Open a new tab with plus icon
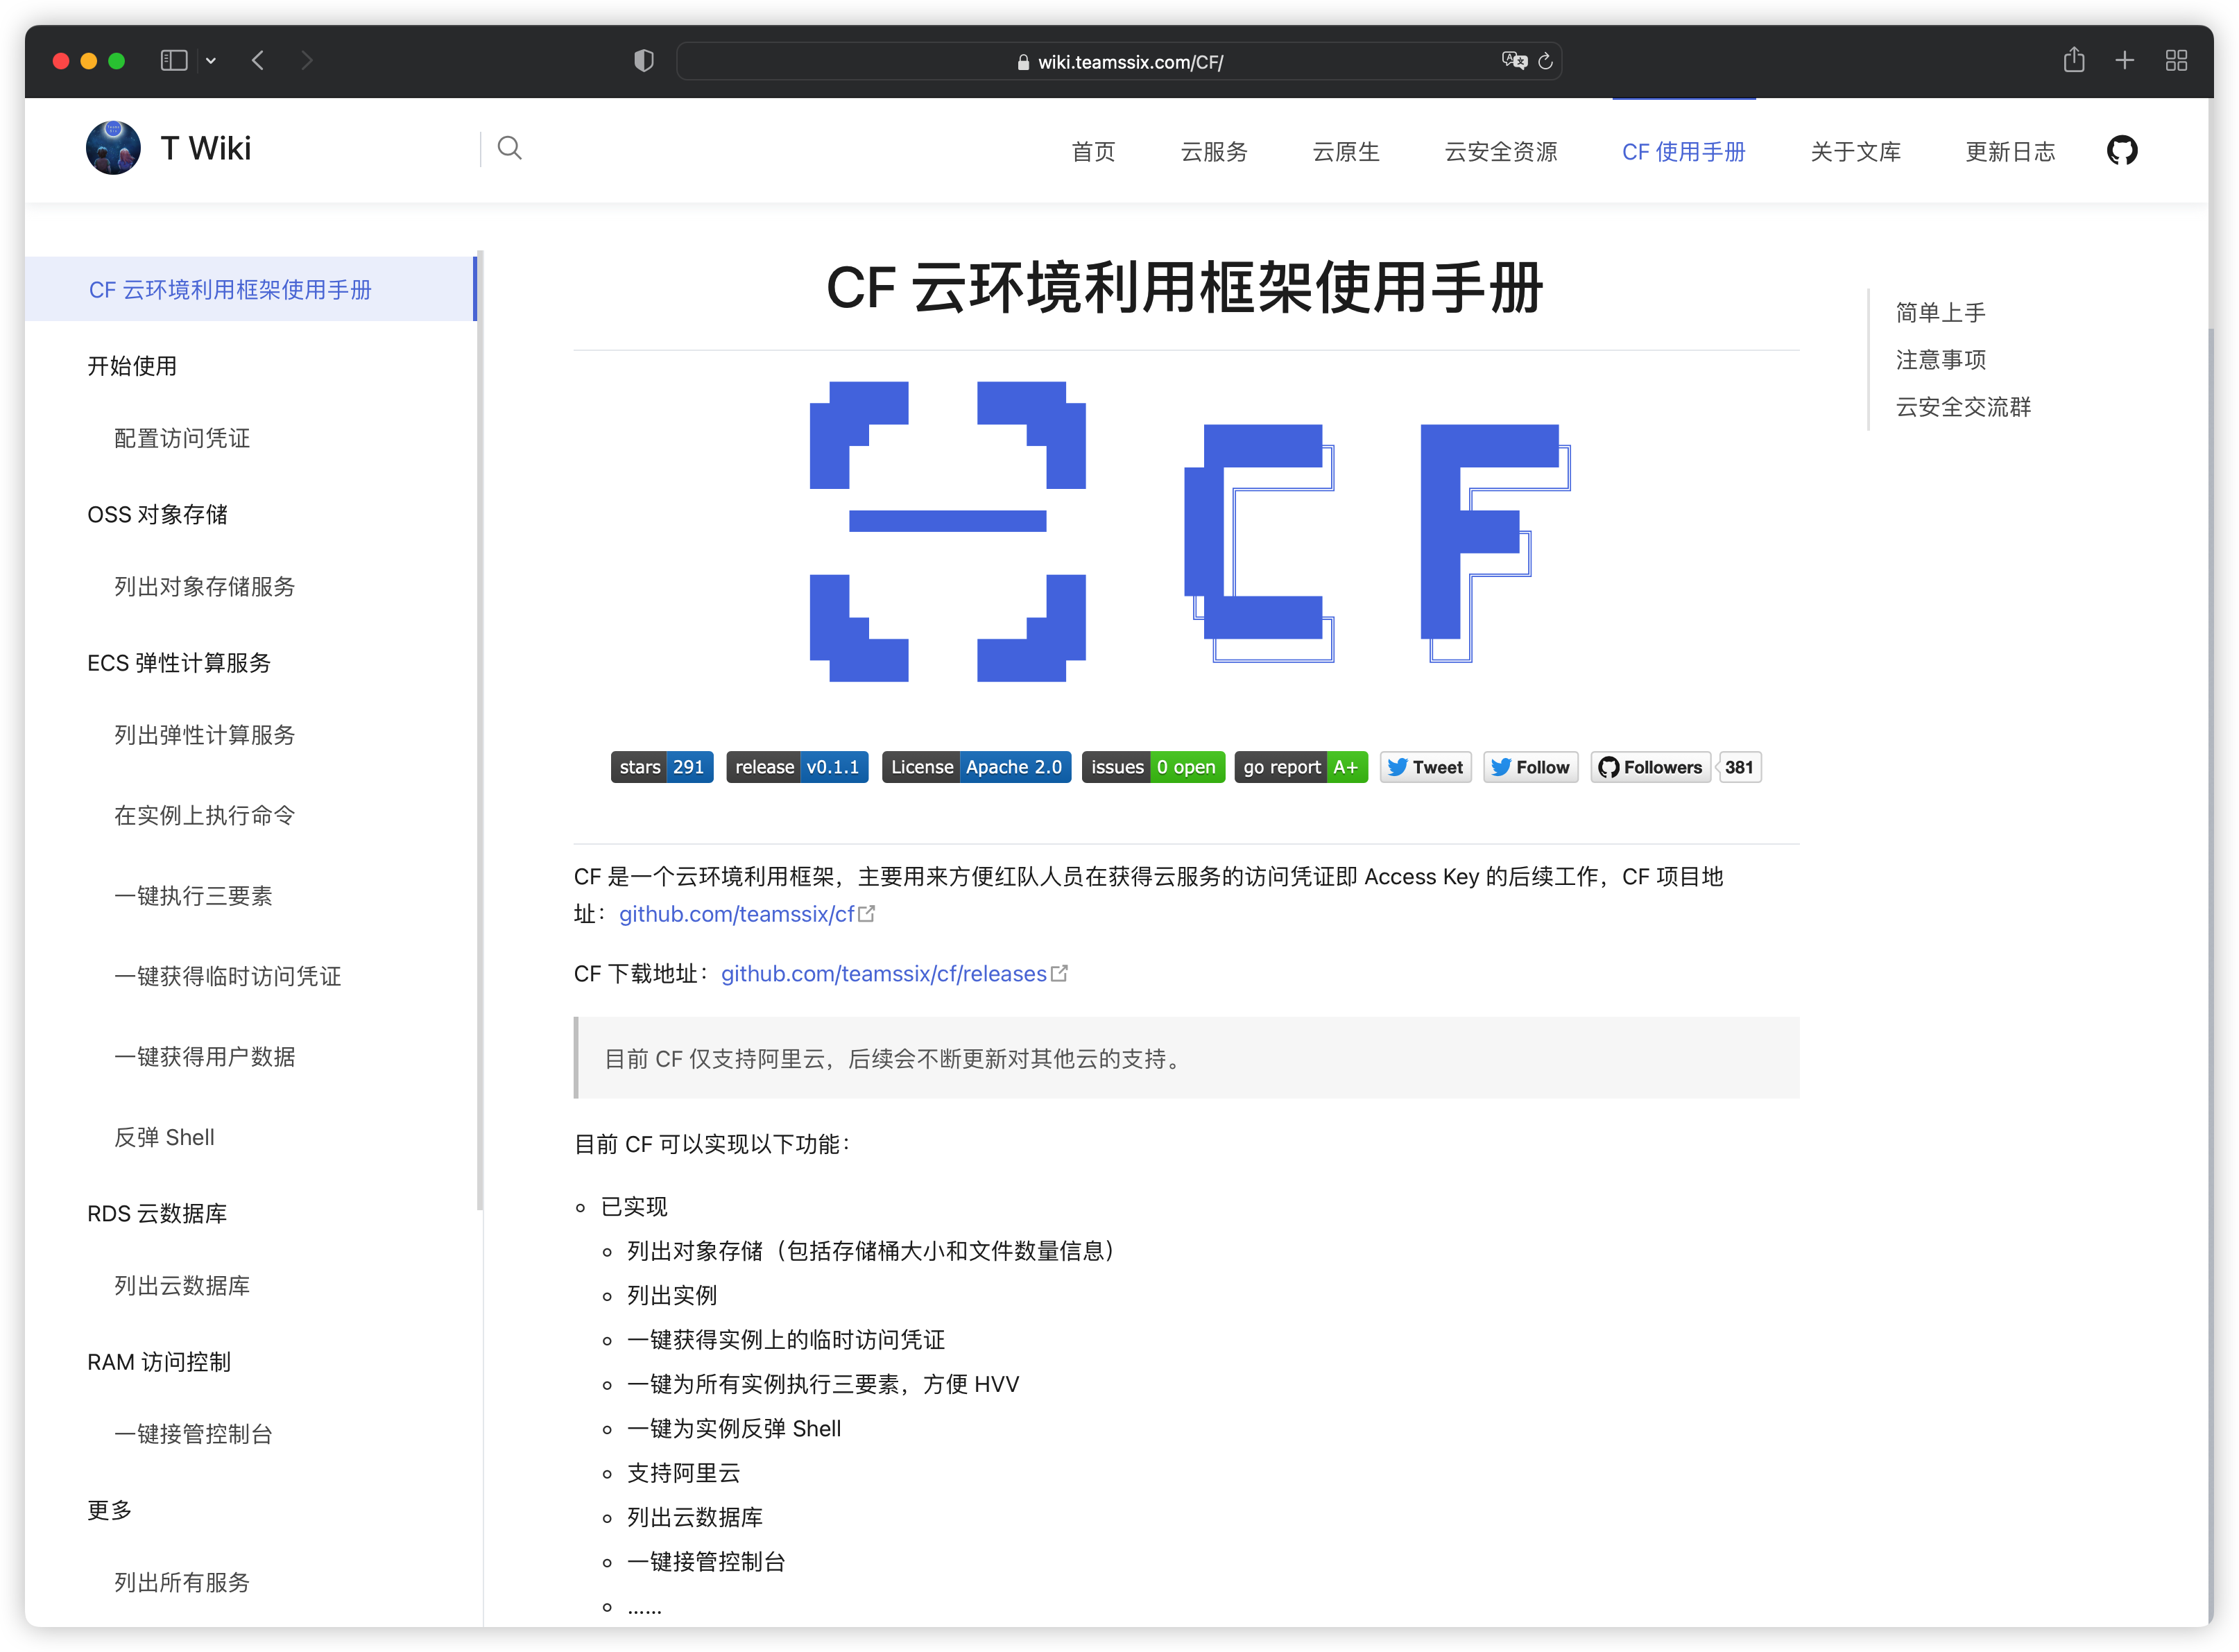This screenshot has height=1652, width=2239. 2124,61
